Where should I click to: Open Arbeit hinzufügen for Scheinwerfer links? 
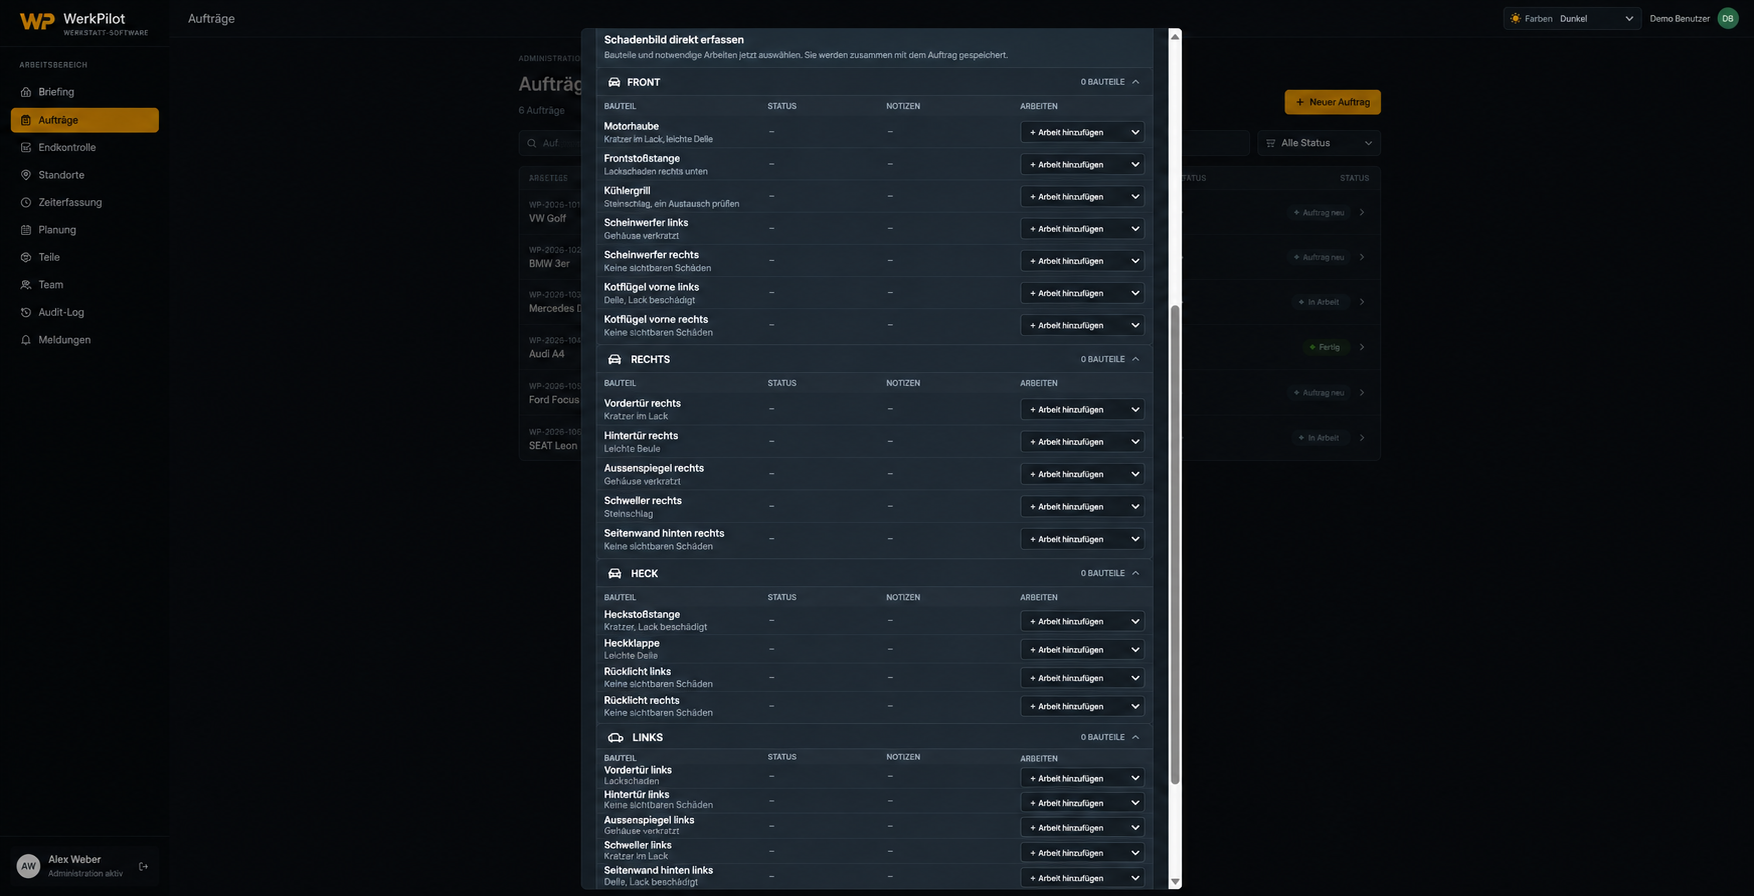coord(1082,229)
